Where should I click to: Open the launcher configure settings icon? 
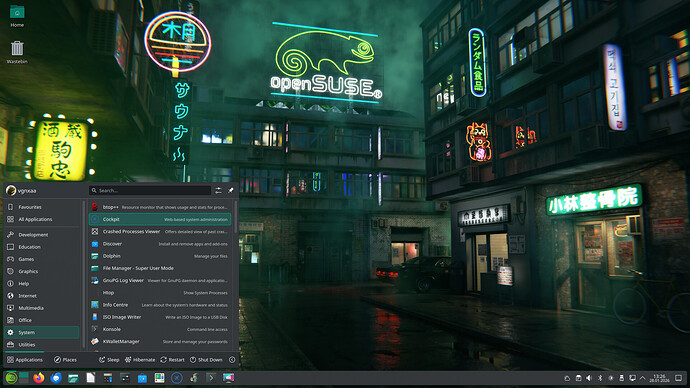click(218, 190)
